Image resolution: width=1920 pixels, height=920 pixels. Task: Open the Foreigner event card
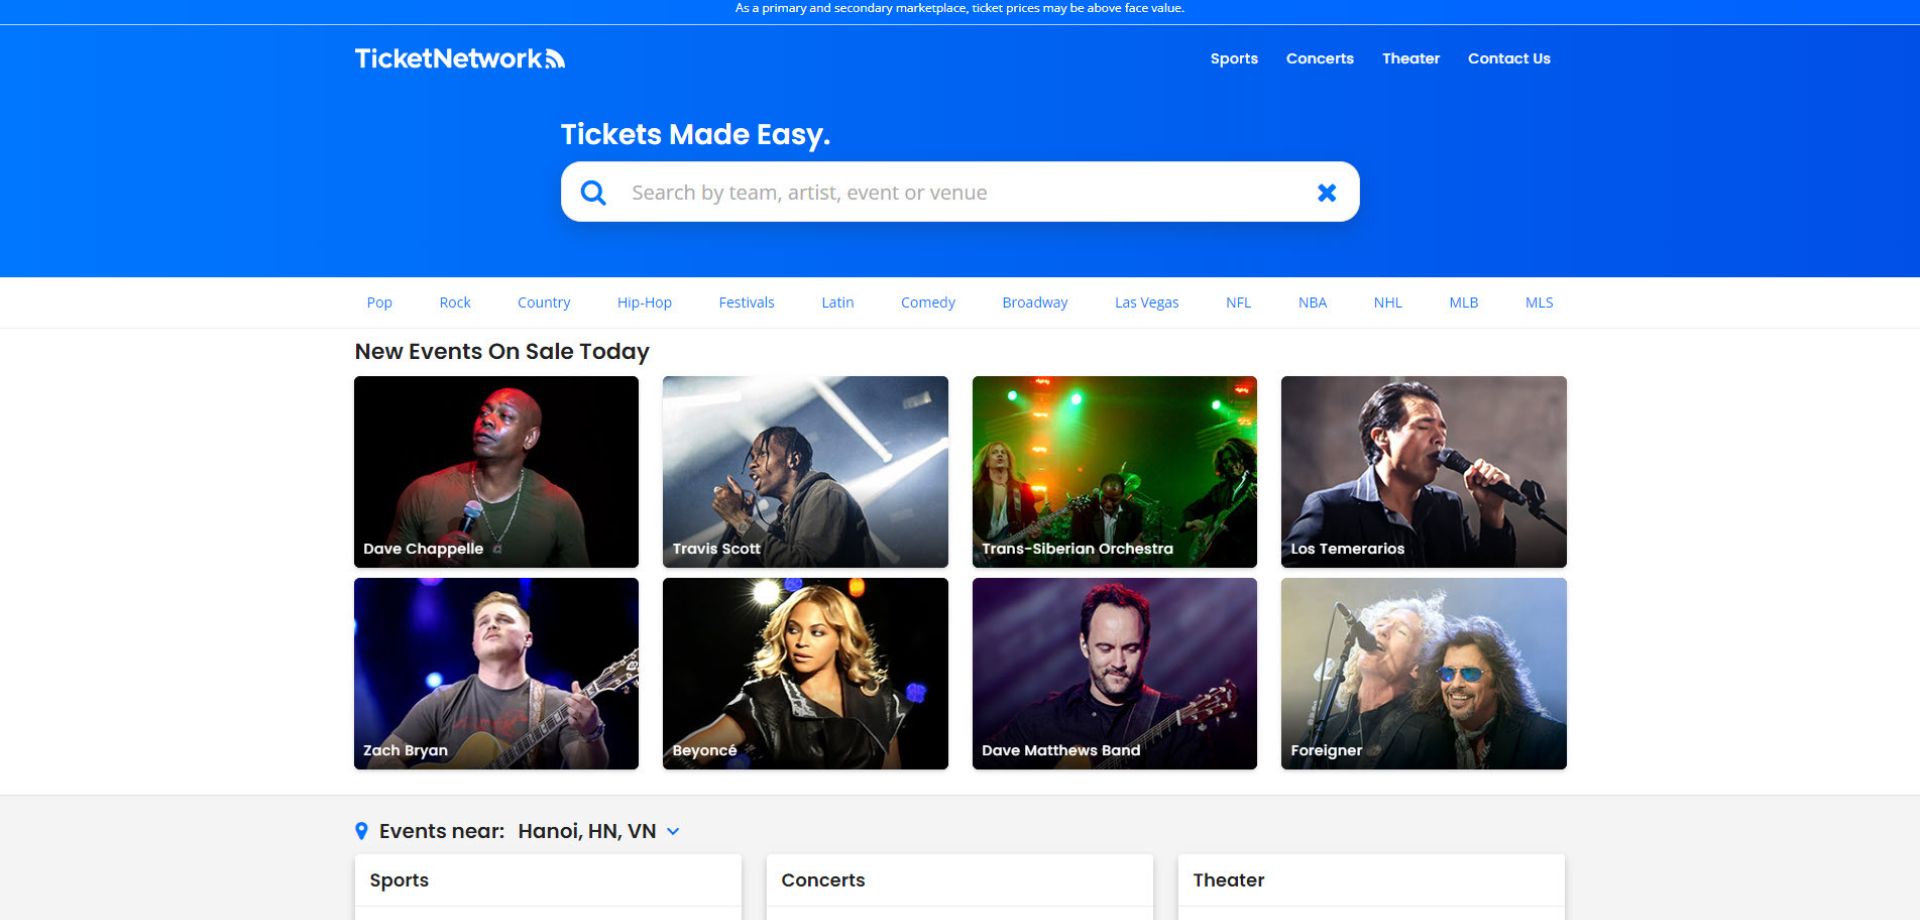tap(1423, 673)
